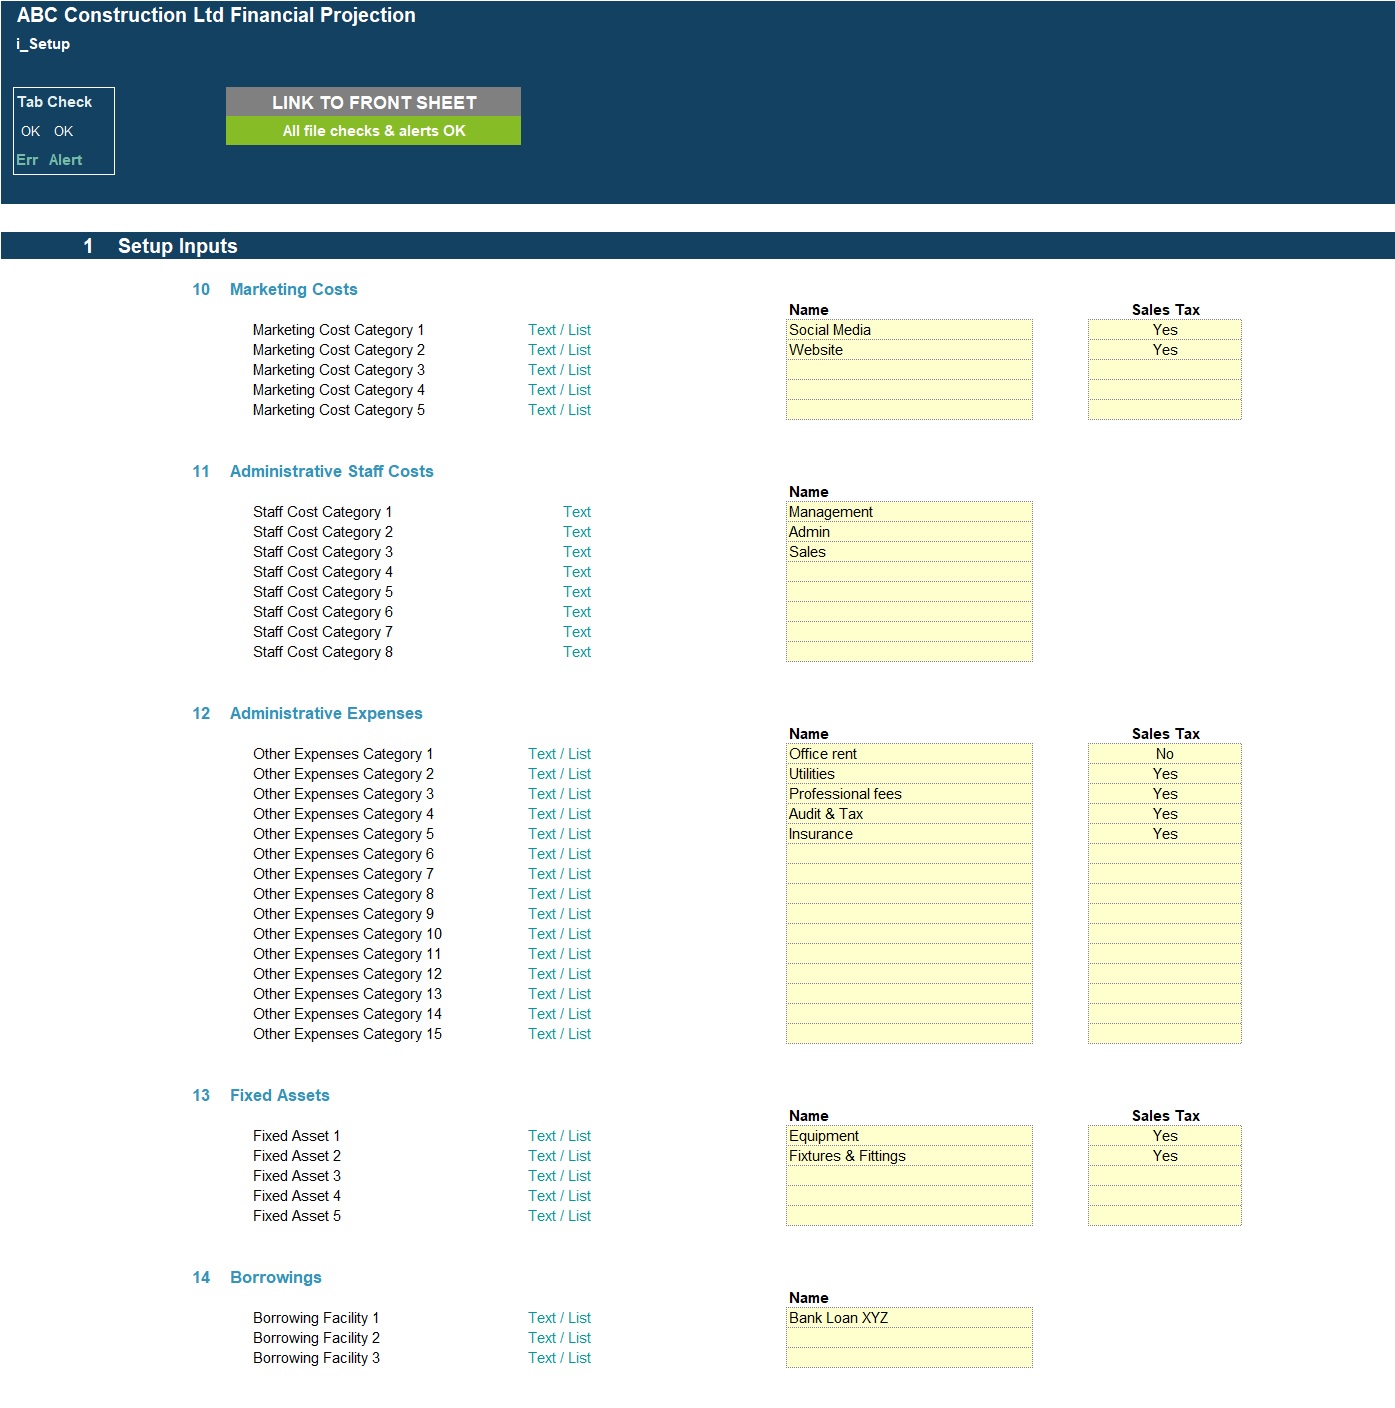The width and height of the screenshot is (1395, 1408).
Task: Select name cell for Borrowing Facility 3
Action: click(909, 1358)
